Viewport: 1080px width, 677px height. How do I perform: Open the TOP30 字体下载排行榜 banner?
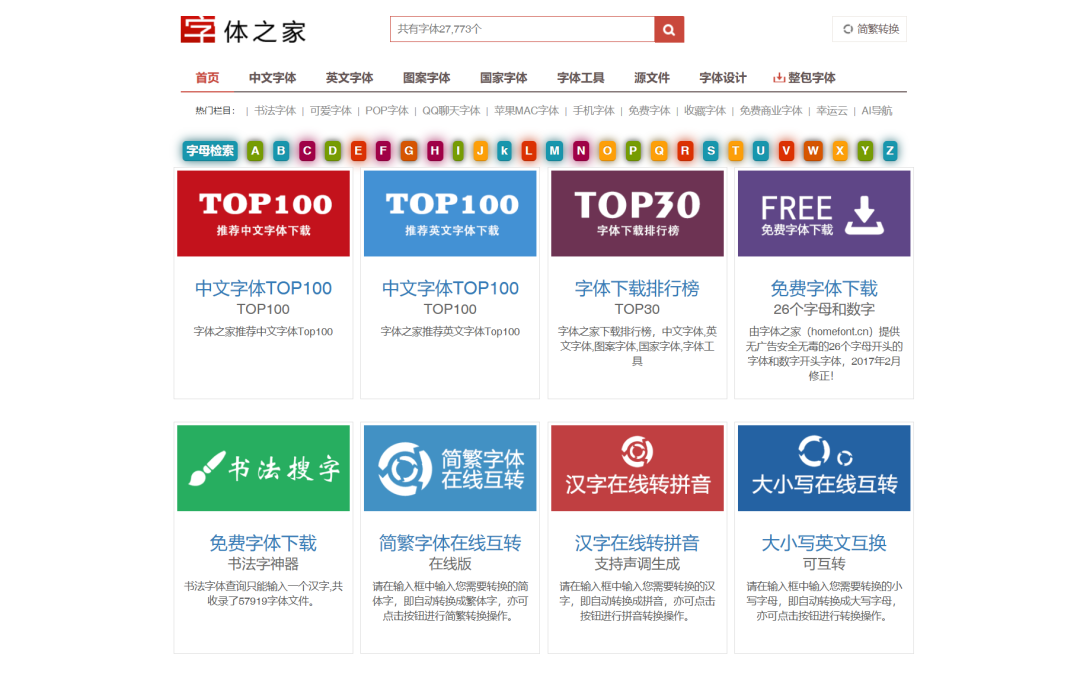pyautogui.click(x=637, y=213)
